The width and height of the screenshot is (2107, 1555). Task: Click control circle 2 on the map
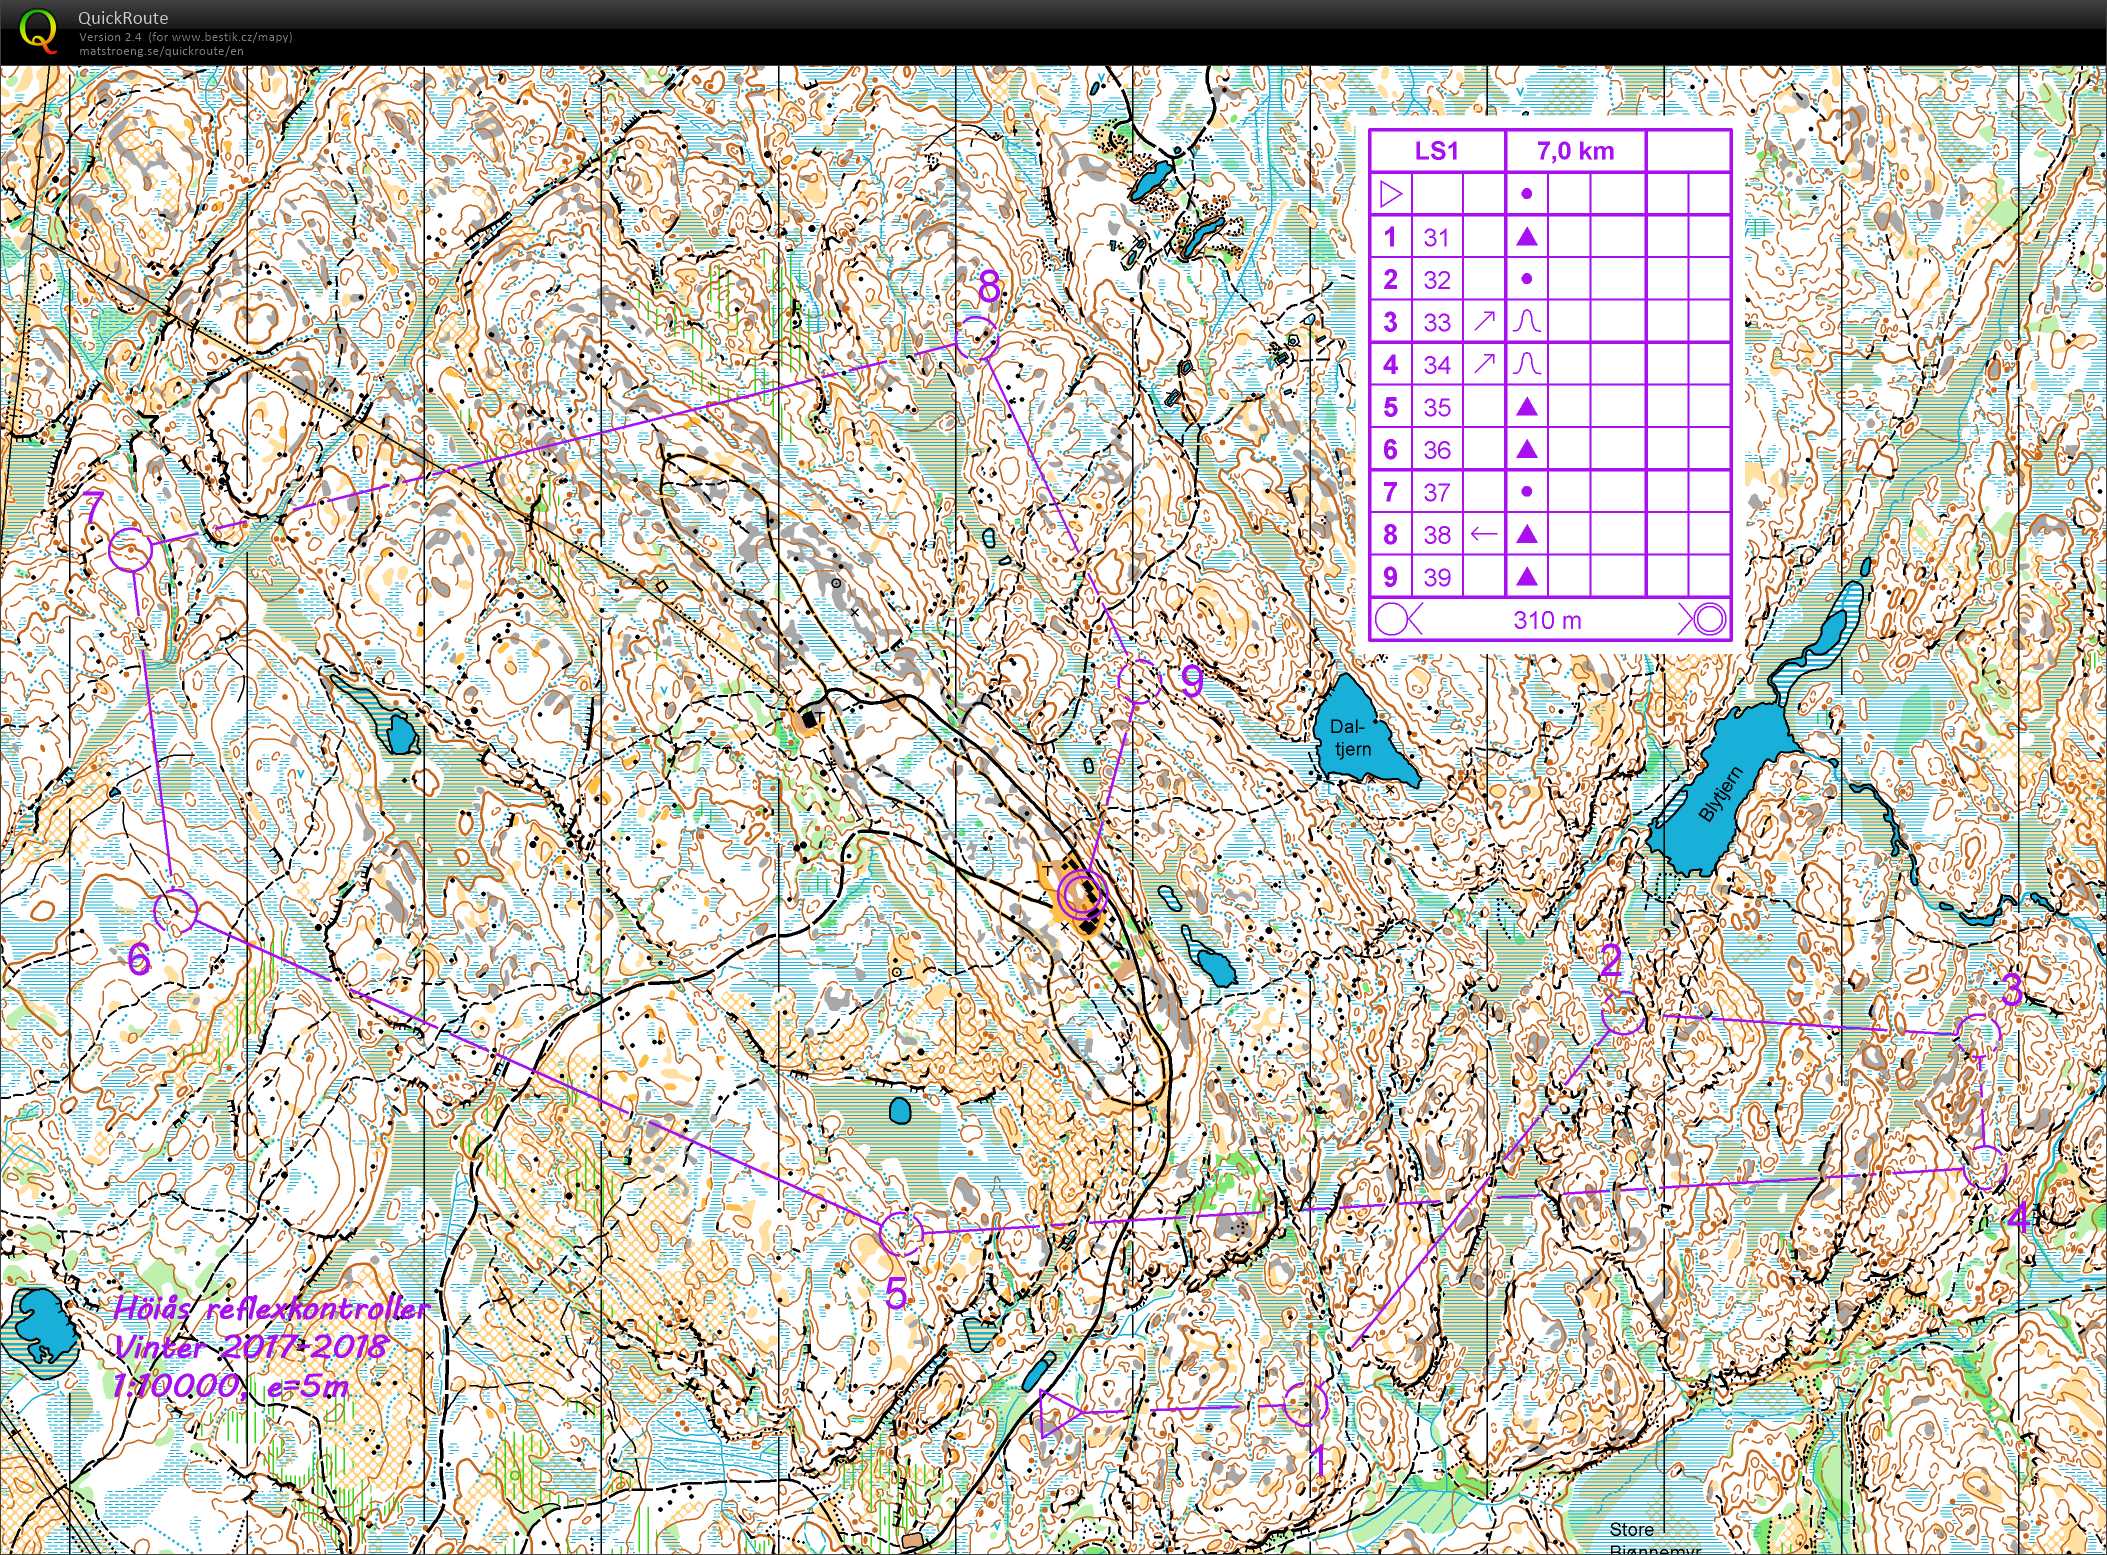[1623, 1014]
